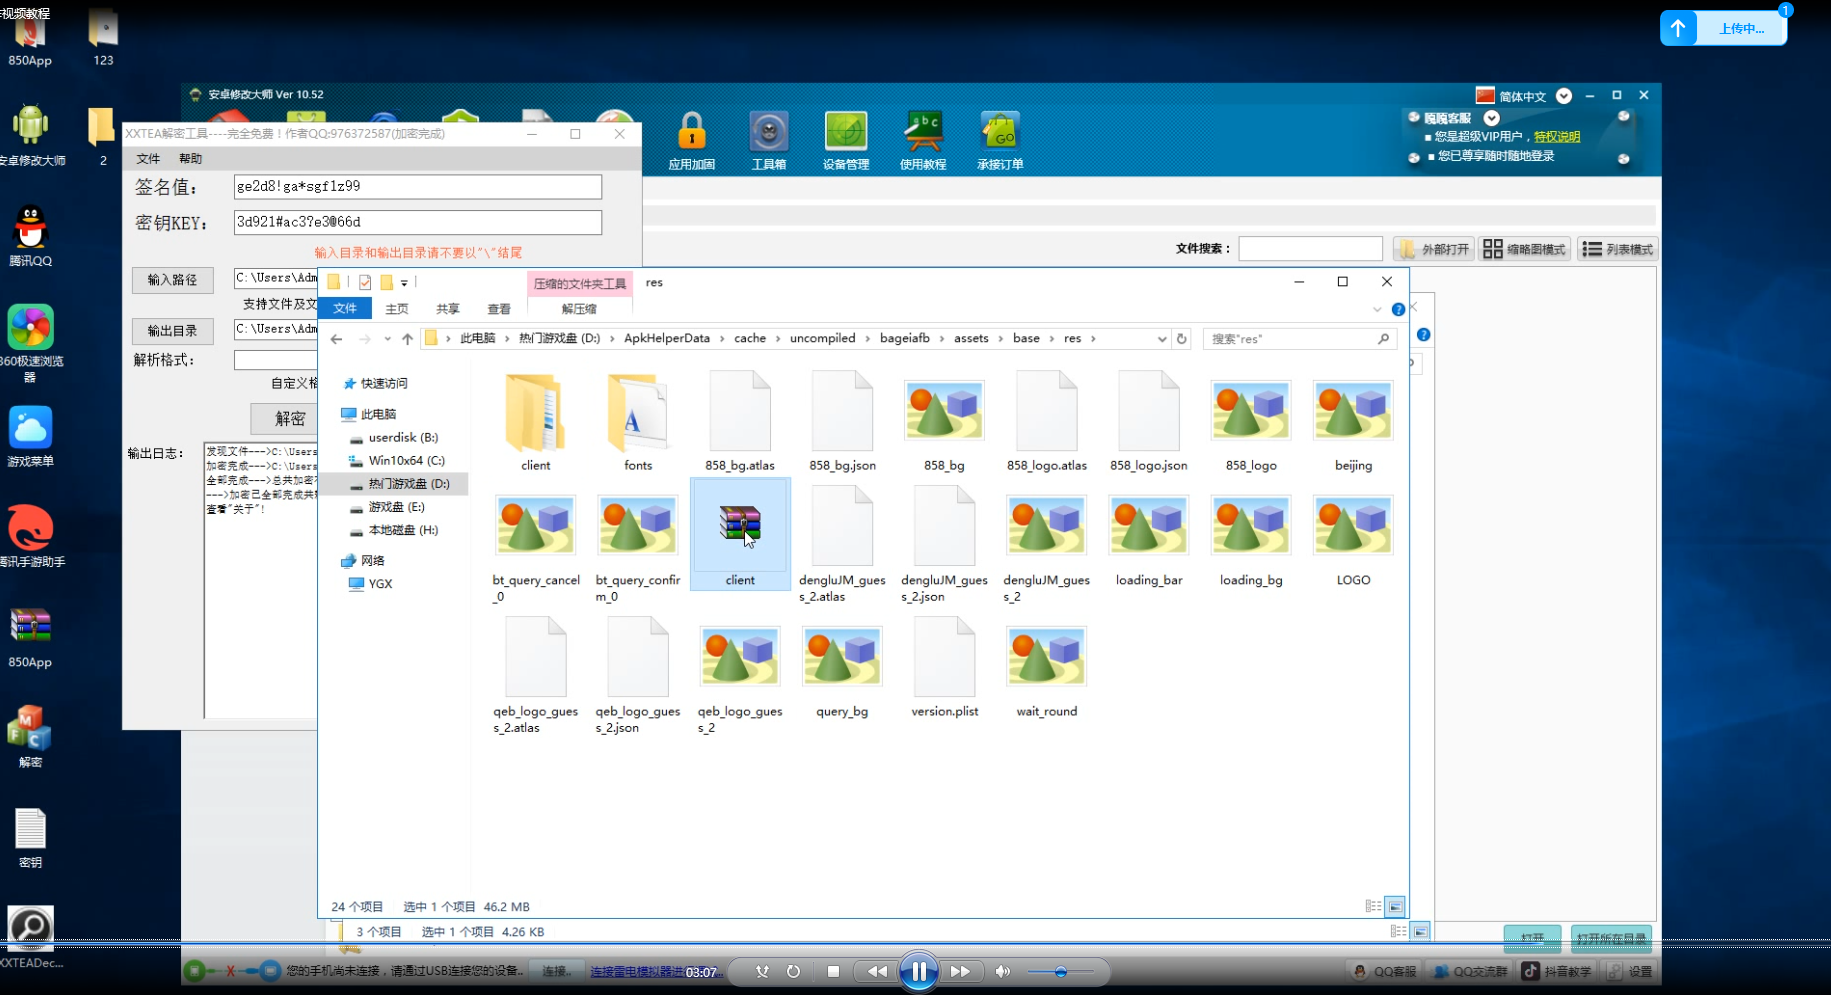The image size is (1831, 995).
Task: Open the 查看 ribbon tab
Action: click(499, 309)
